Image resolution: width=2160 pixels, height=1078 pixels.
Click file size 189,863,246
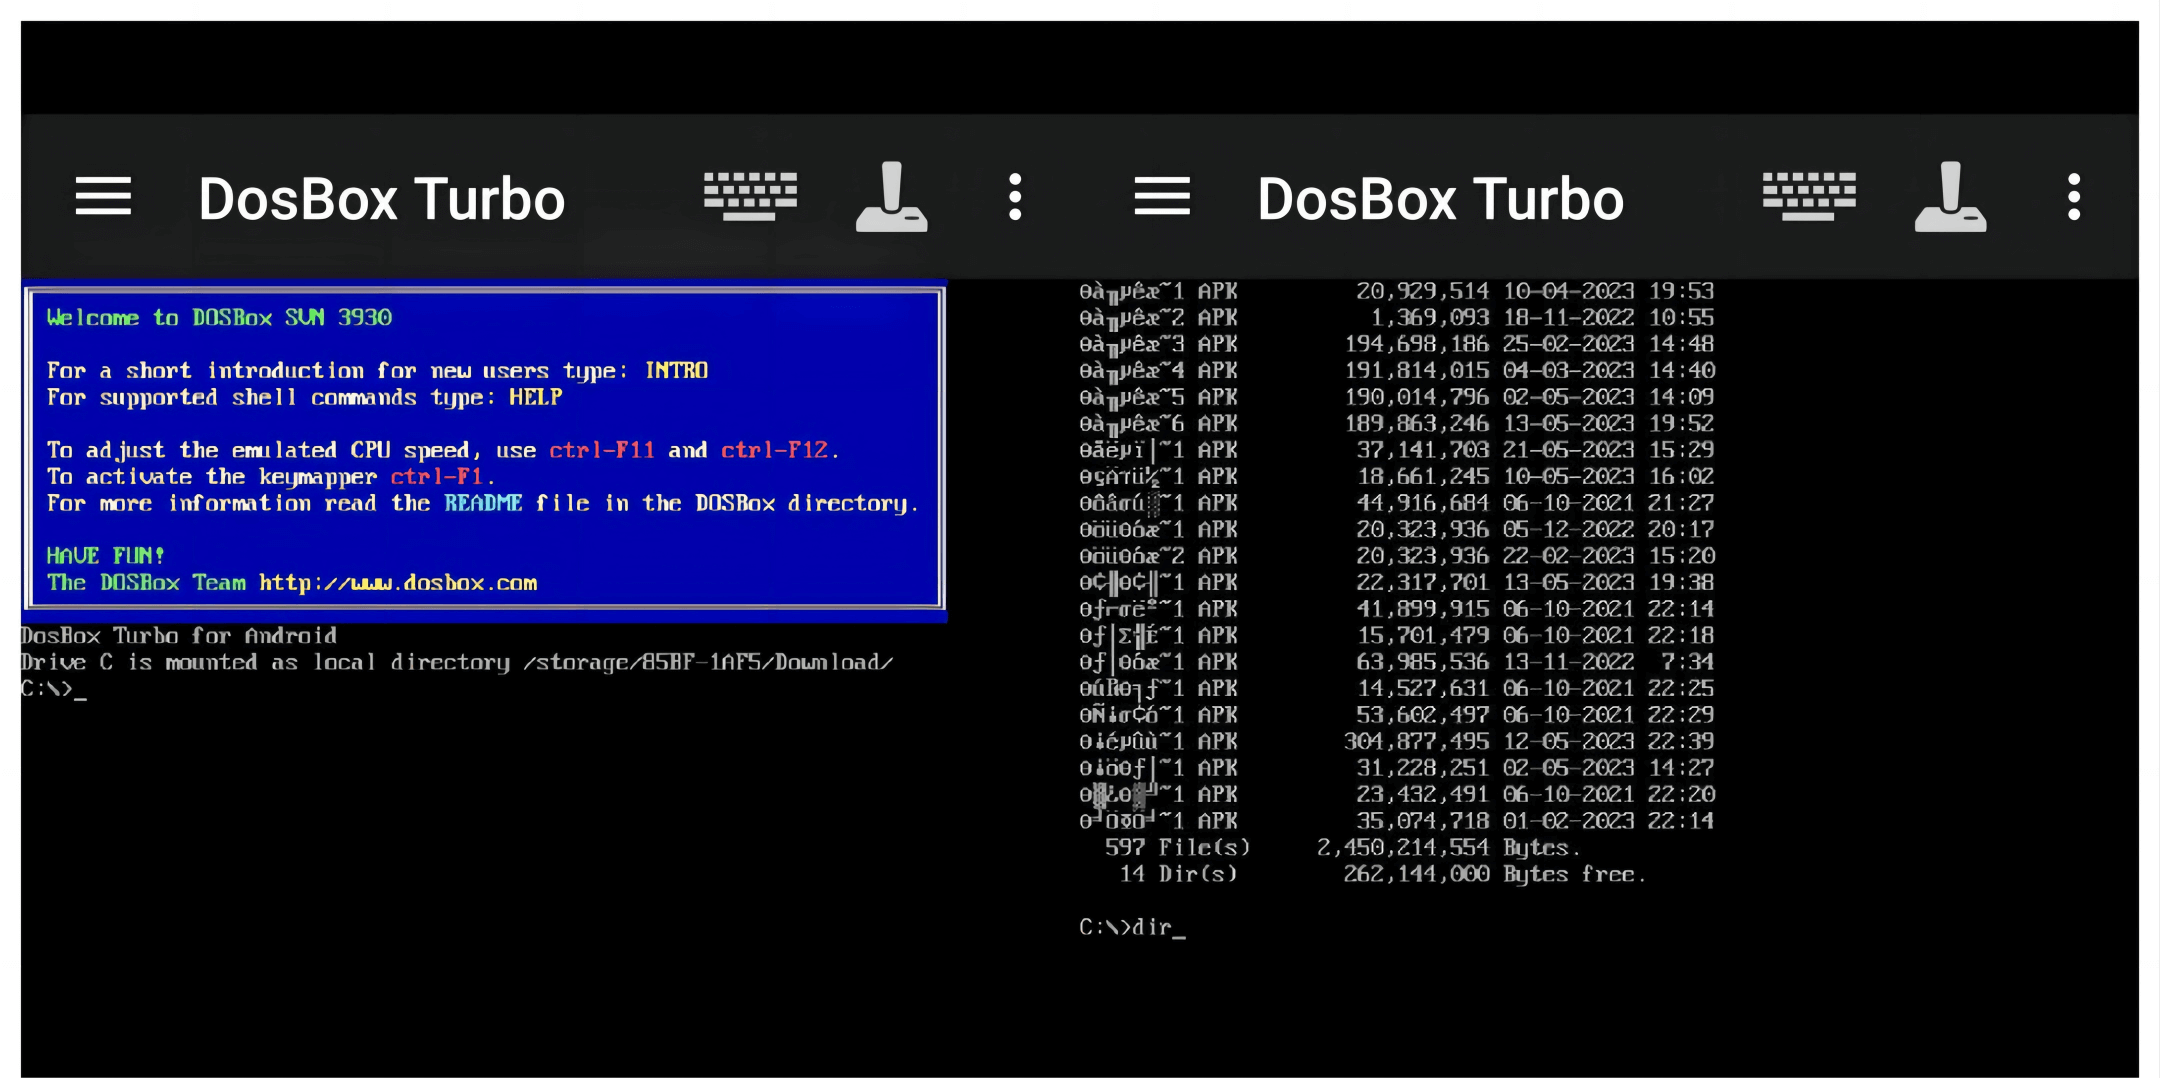1416,424
